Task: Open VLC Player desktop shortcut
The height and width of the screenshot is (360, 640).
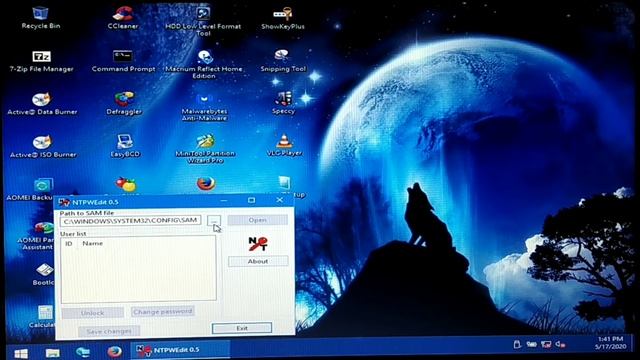Action: (x=284, y=145)
